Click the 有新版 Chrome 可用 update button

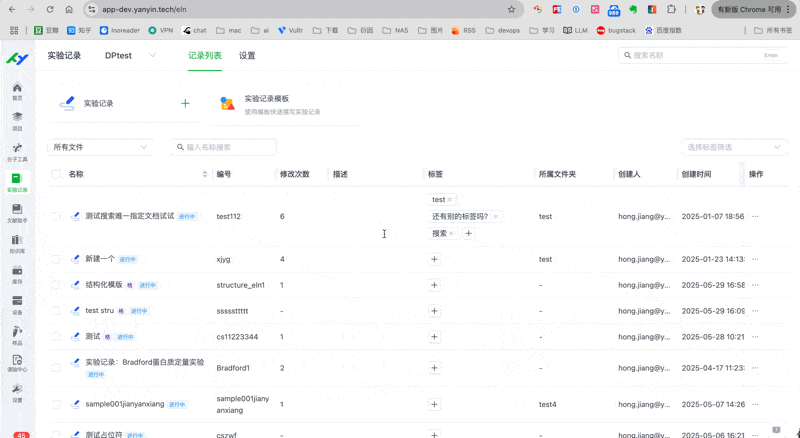[754, 9]
